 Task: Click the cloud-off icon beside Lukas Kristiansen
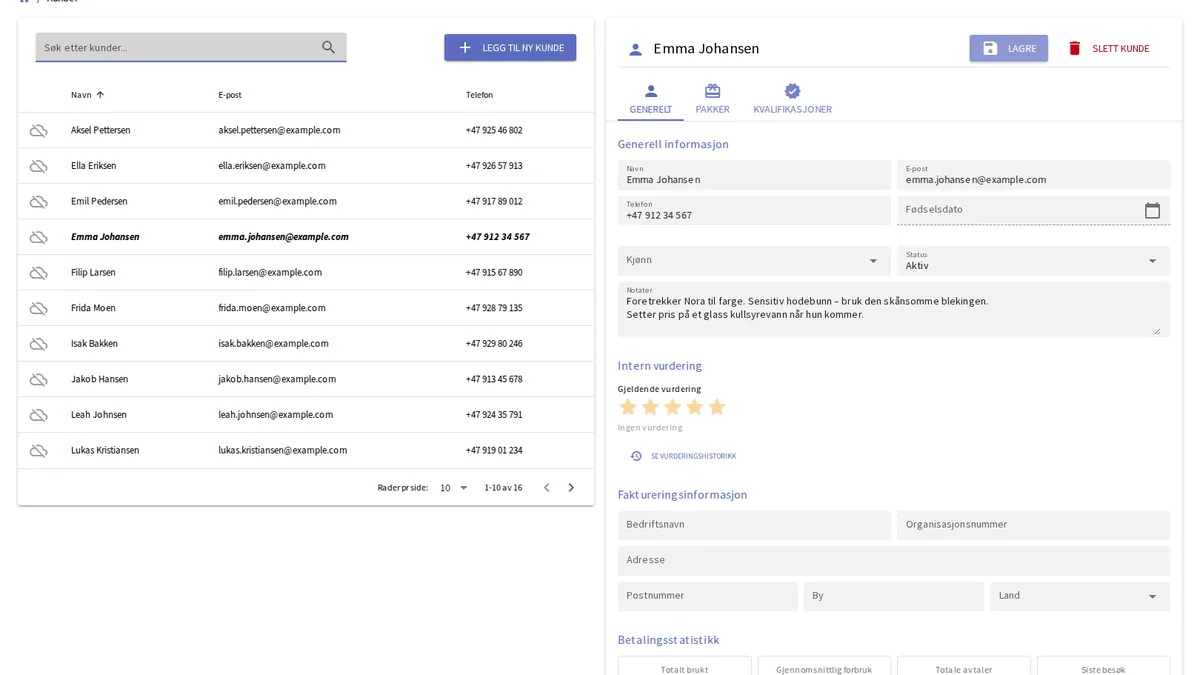(38, 450)
